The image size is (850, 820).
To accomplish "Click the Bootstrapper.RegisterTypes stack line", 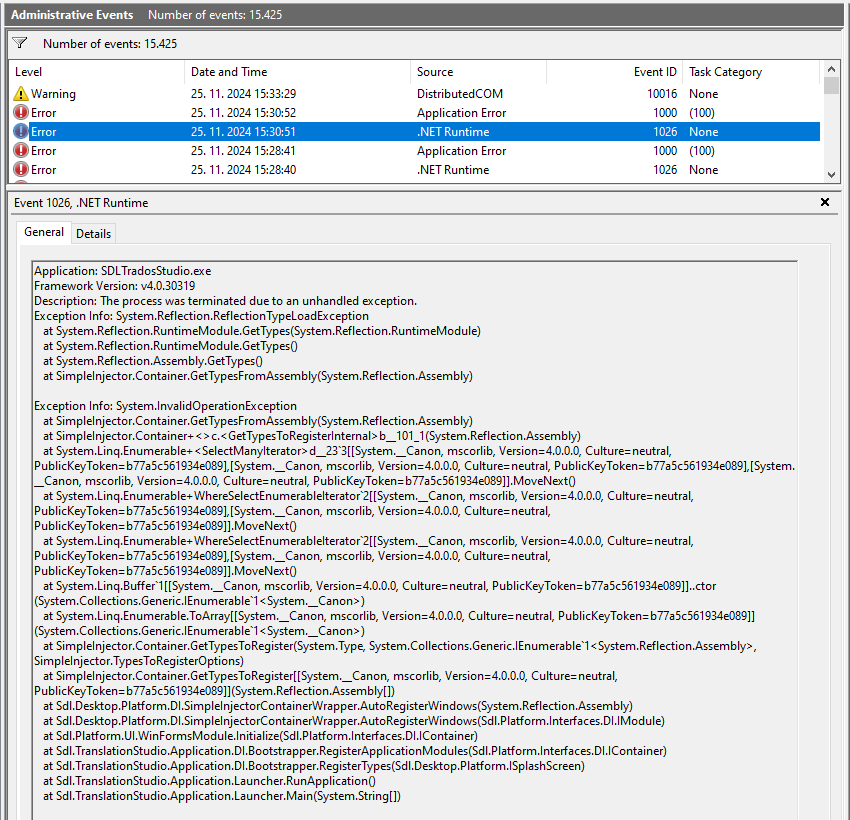I will point(314,766).
